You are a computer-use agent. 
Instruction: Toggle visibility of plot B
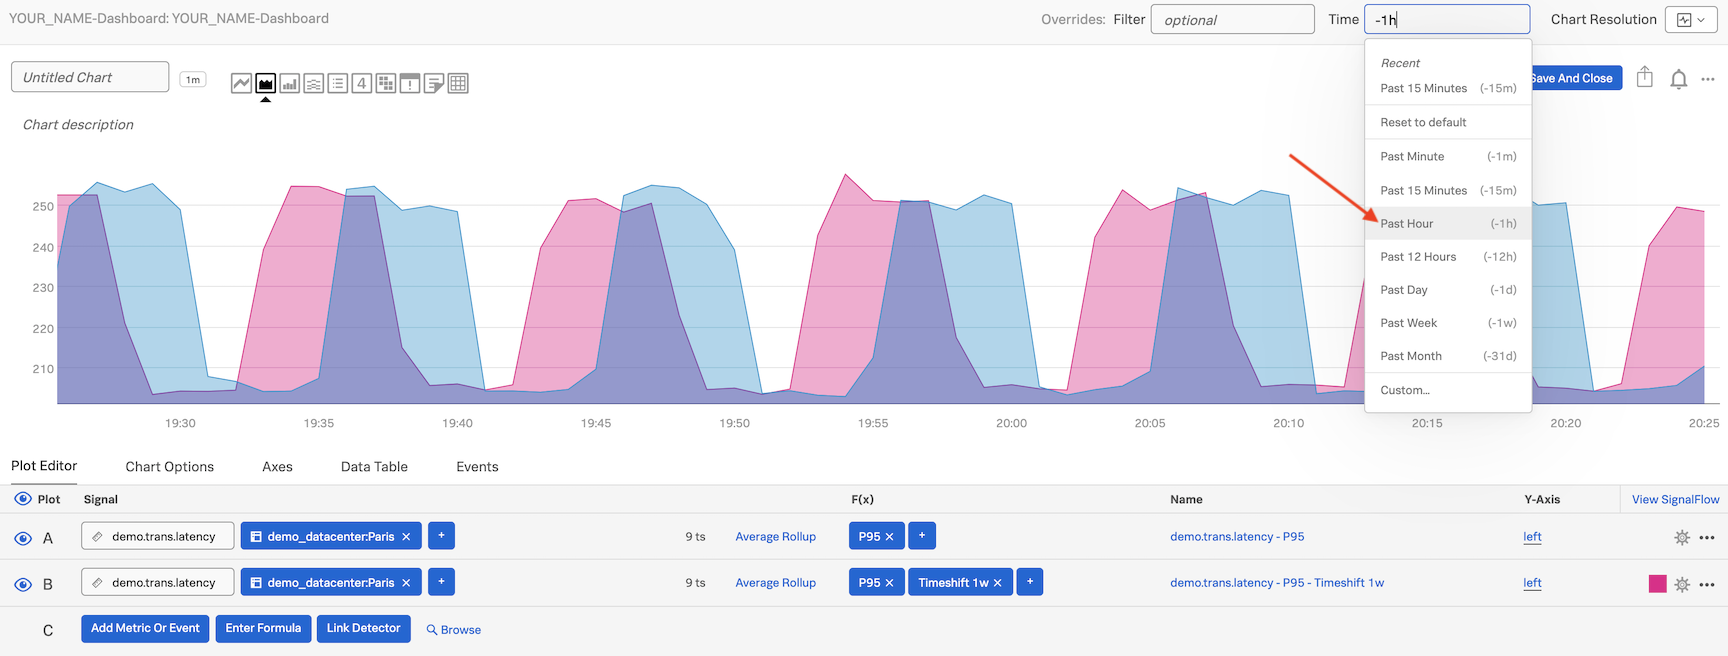[23, 584]
